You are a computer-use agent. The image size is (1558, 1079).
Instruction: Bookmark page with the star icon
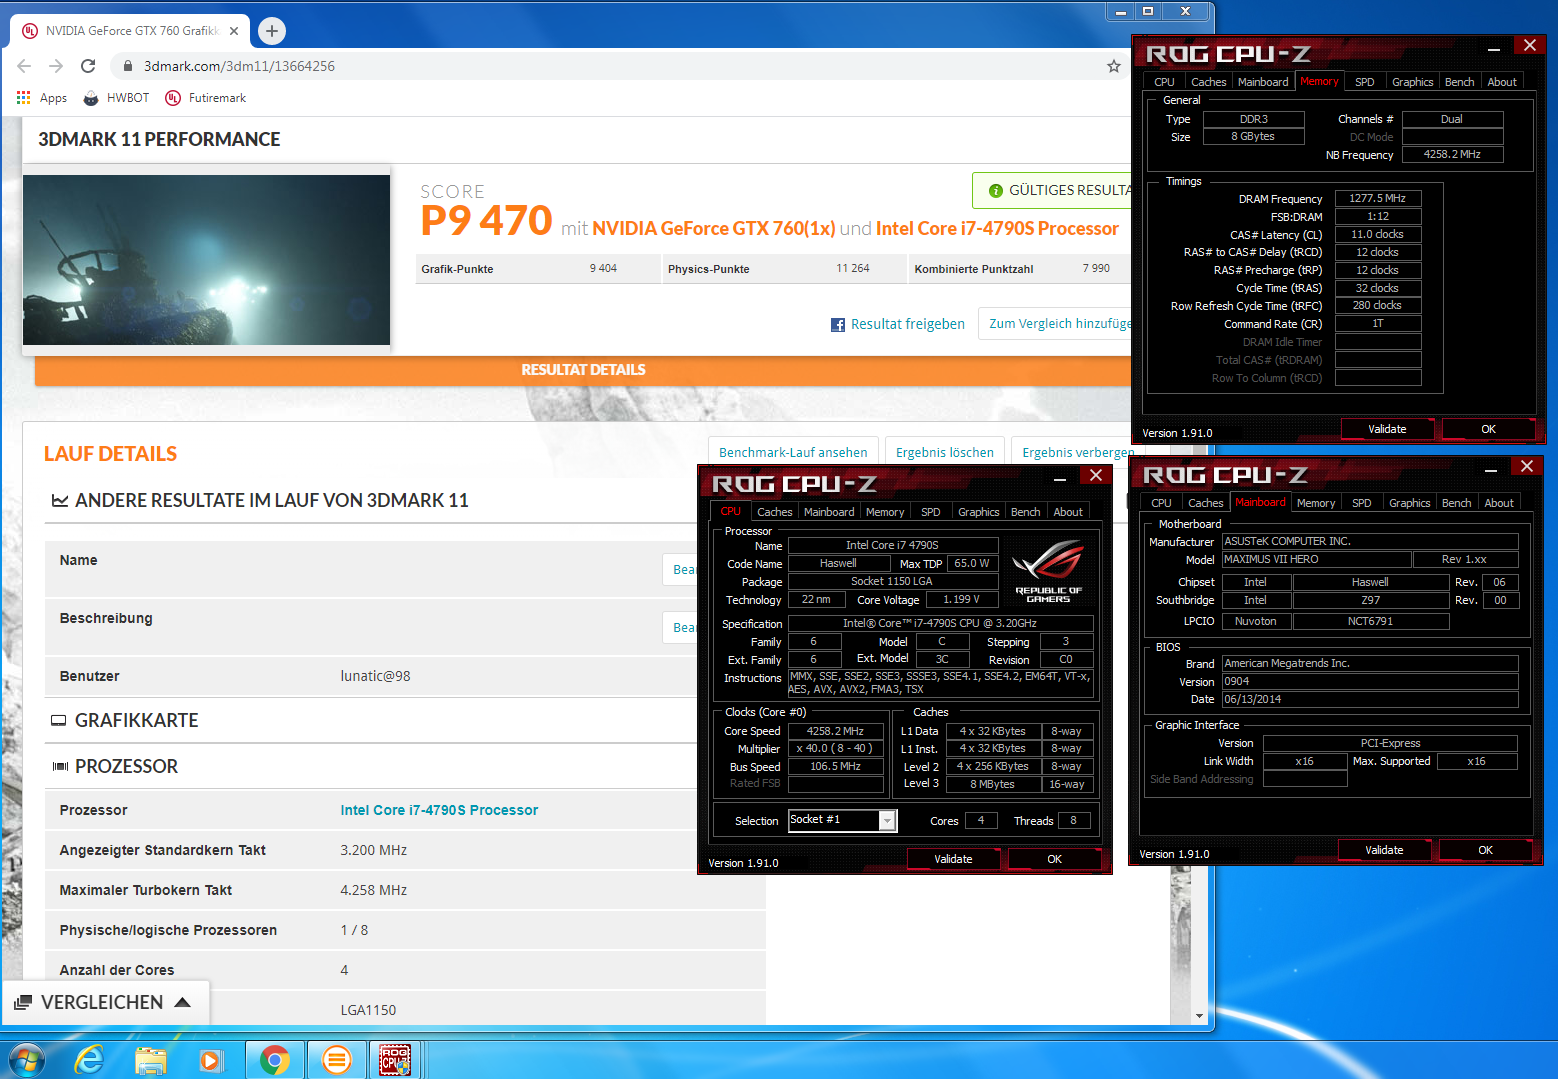[x=1114, y=66]
